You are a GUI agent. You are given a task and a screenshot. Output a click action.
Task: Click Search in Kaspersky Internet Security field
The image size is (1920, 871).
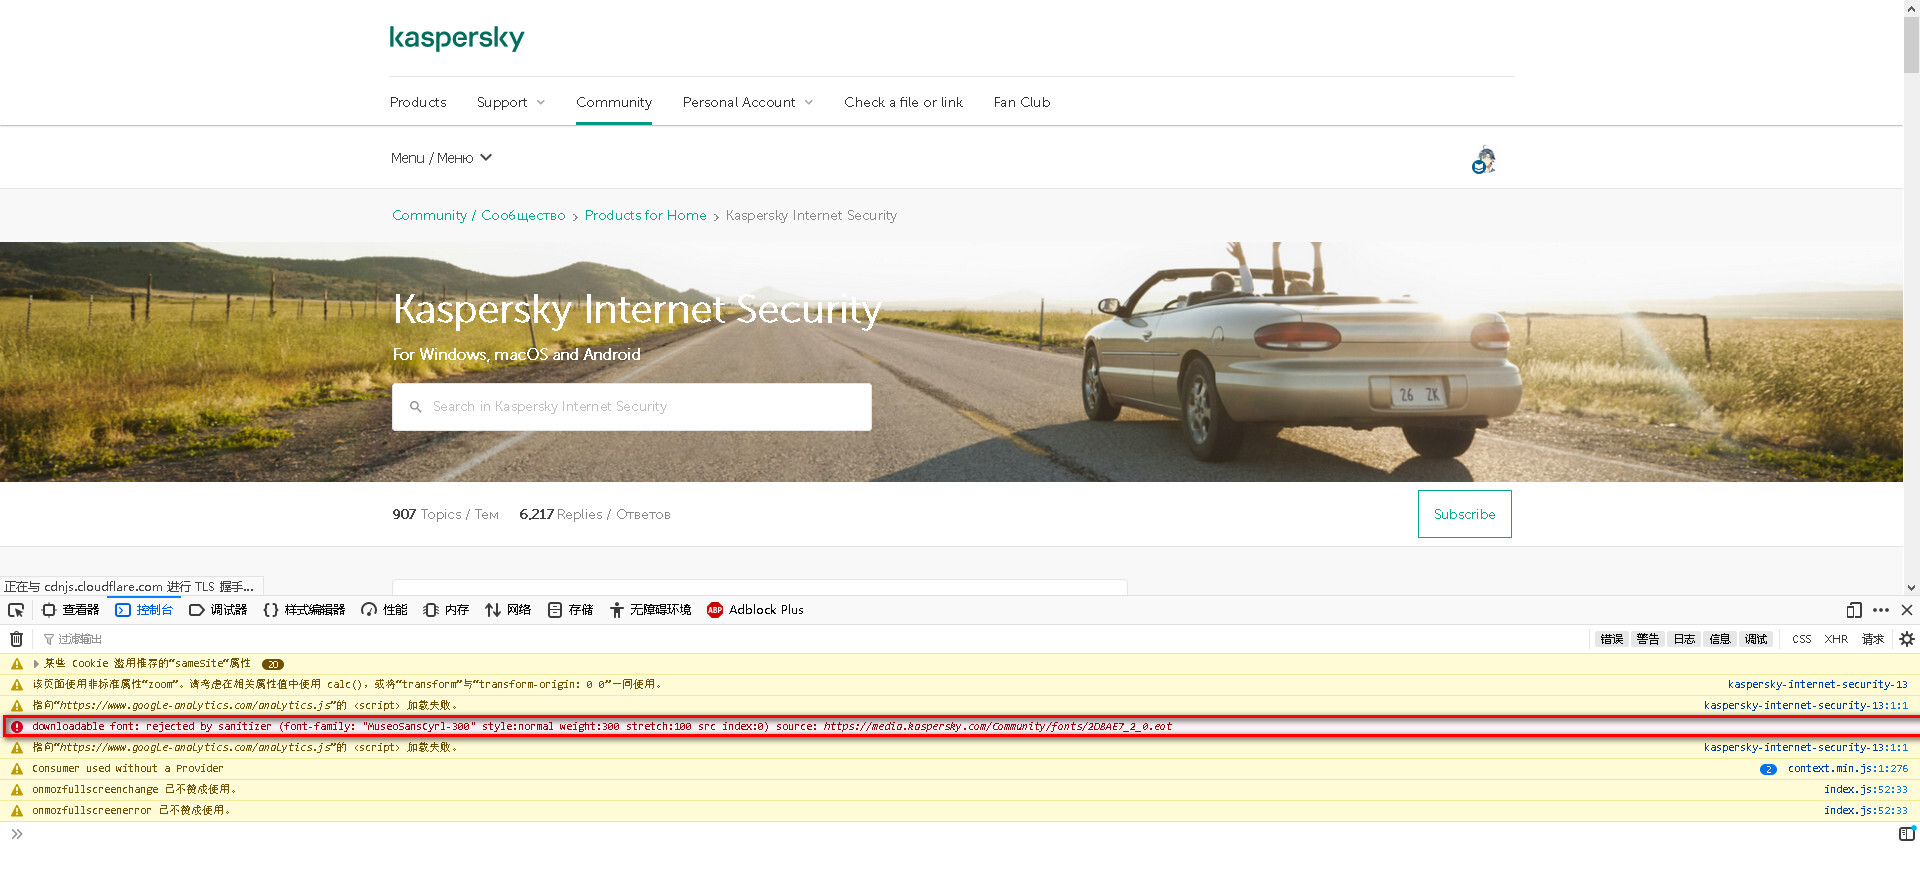pyautogui.click(x=640, y=407)
